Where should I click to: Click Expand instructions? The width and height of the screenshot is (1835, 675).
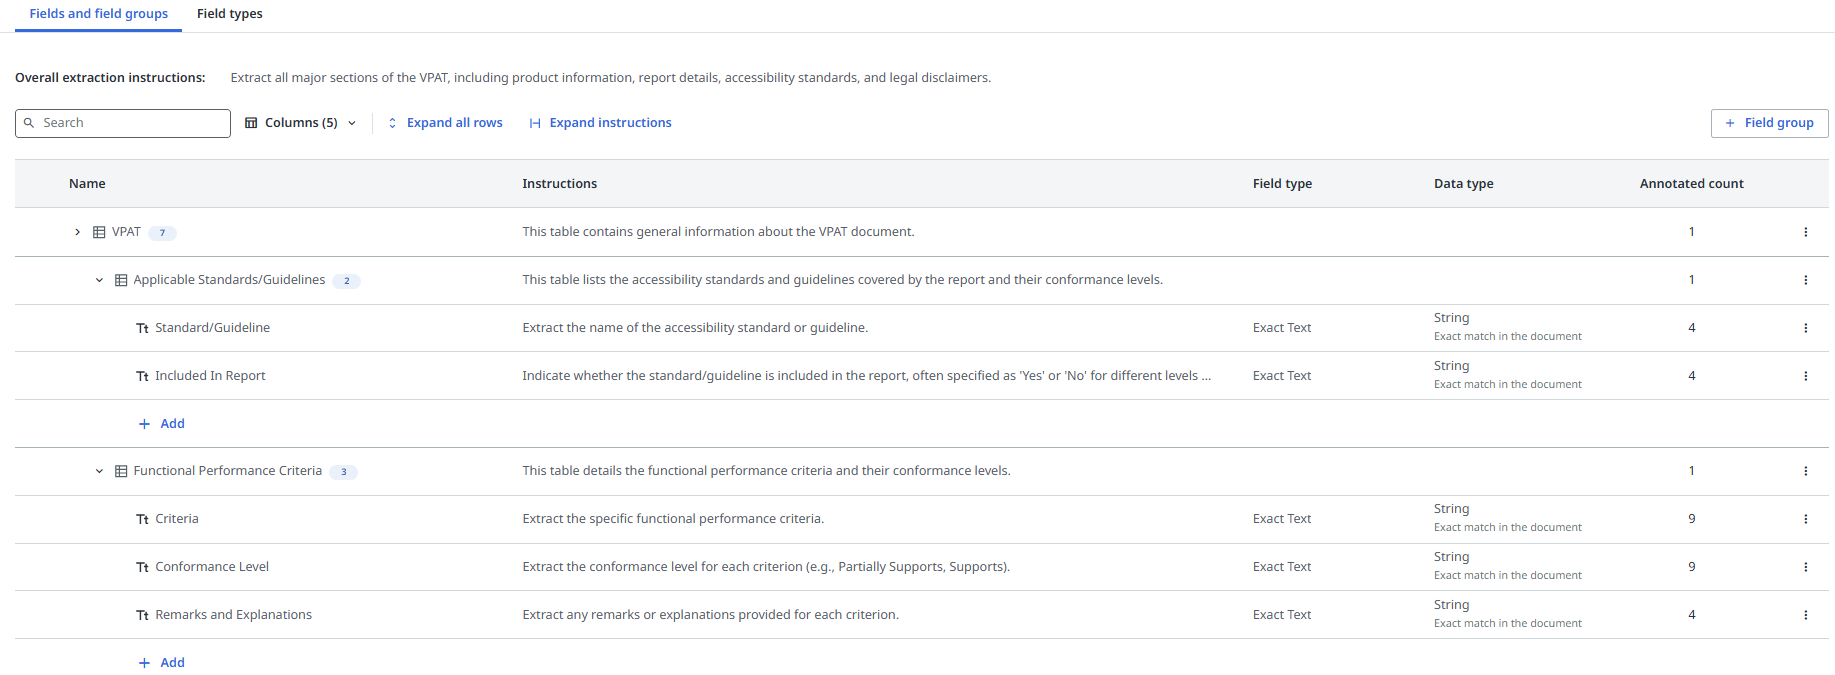coord(600,123)
